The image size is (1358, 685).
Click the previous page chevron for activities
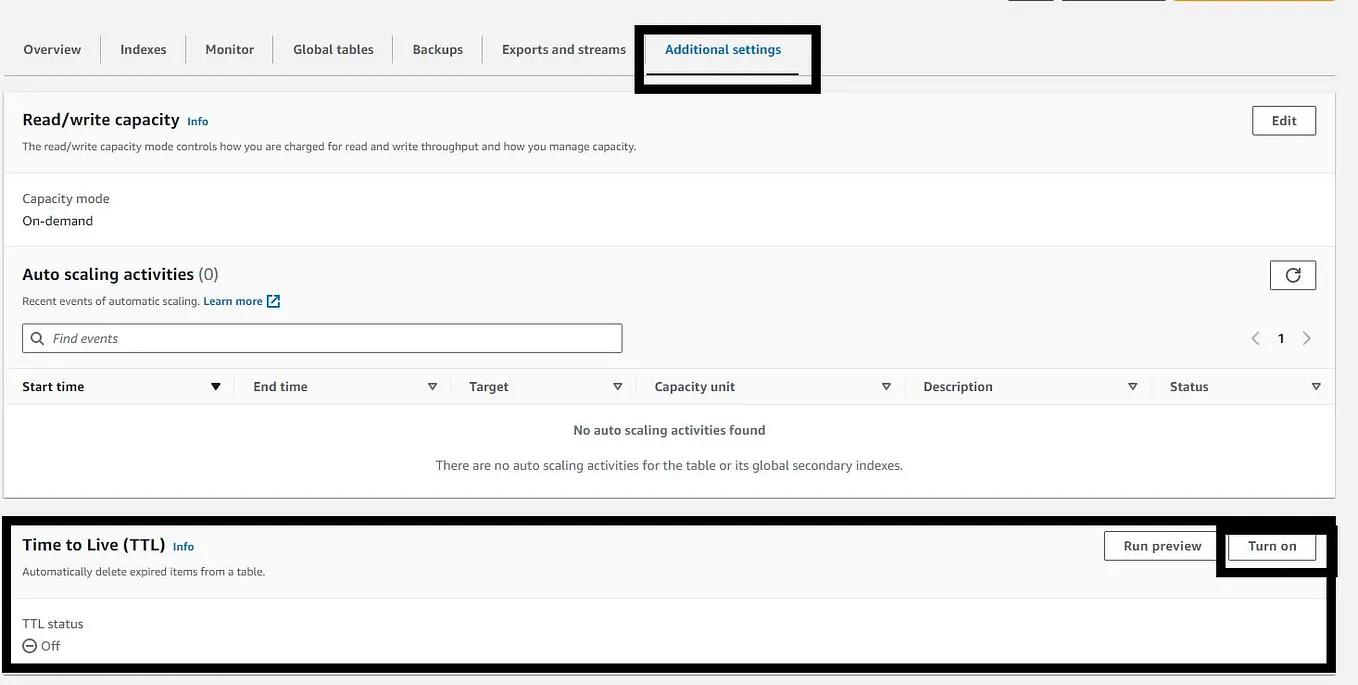(x=1255, y=338)
